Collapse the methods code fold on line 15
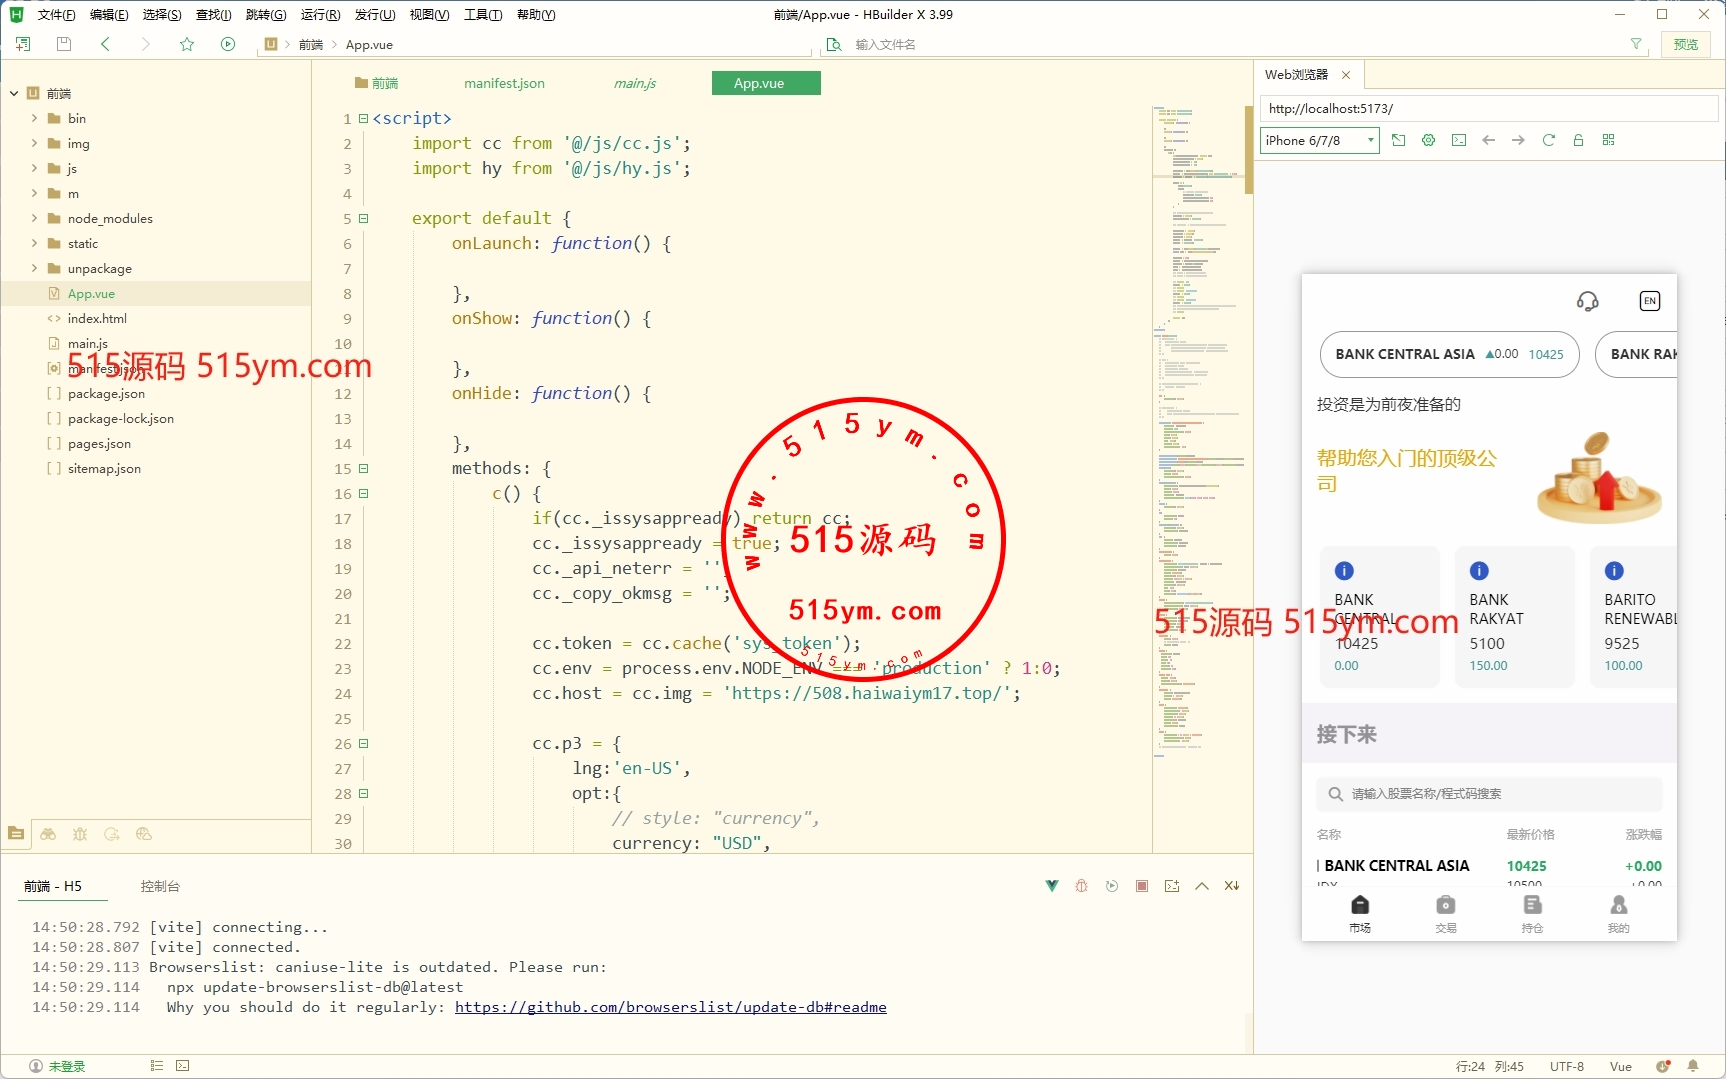Image resolution: width=1726 pixels, height=1079 pixels. pos(364,468)
